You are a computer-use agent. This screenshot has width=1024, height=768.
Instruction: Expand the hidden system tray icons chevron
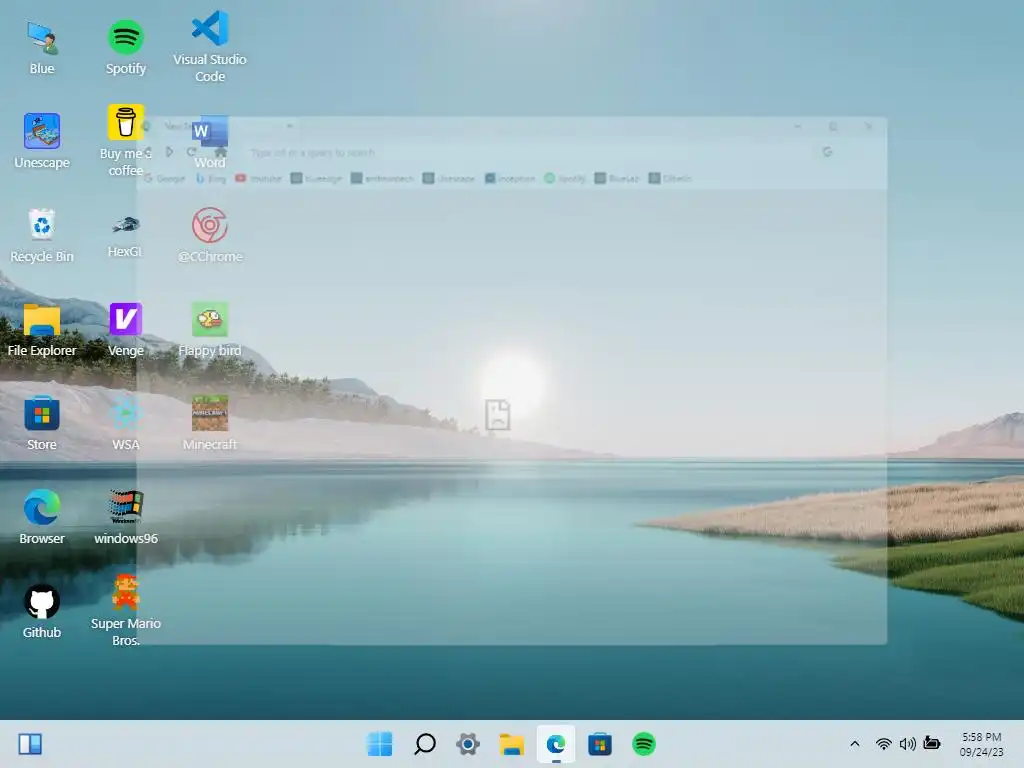854,744
